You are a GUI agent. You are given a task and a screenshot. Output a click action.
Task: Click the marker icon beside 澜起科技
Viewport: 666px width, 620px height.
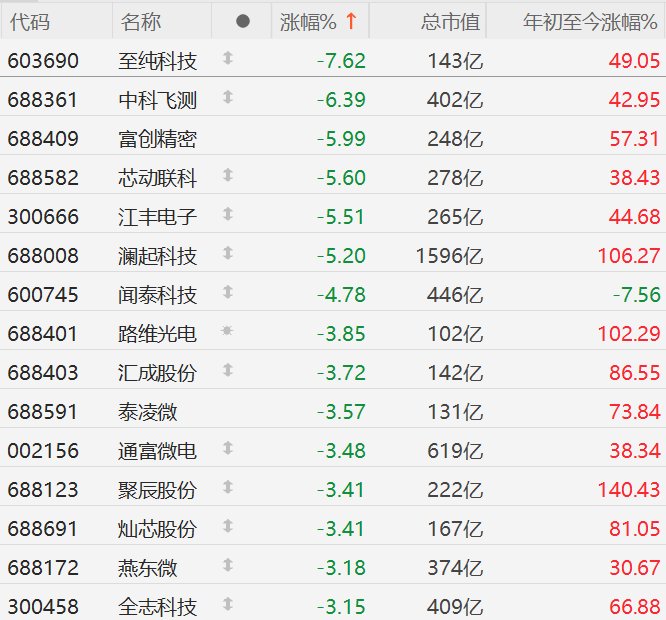click(x=228, y=254)
